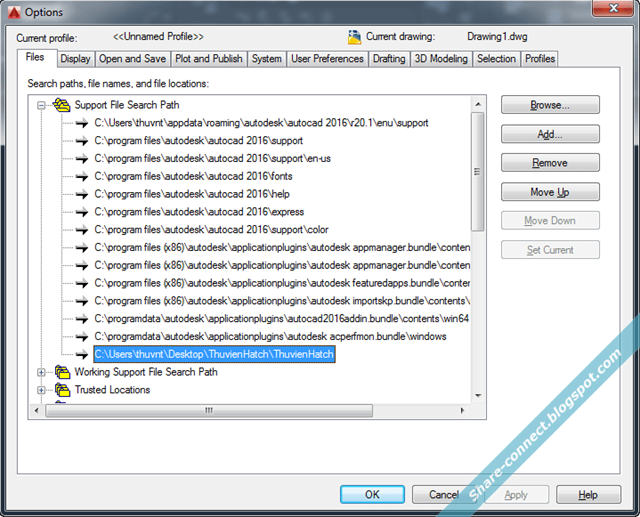Screen dimensions: 640x517
Task: Click arrow icon beside the ThuvienHatch path
Action: [82, 354]
